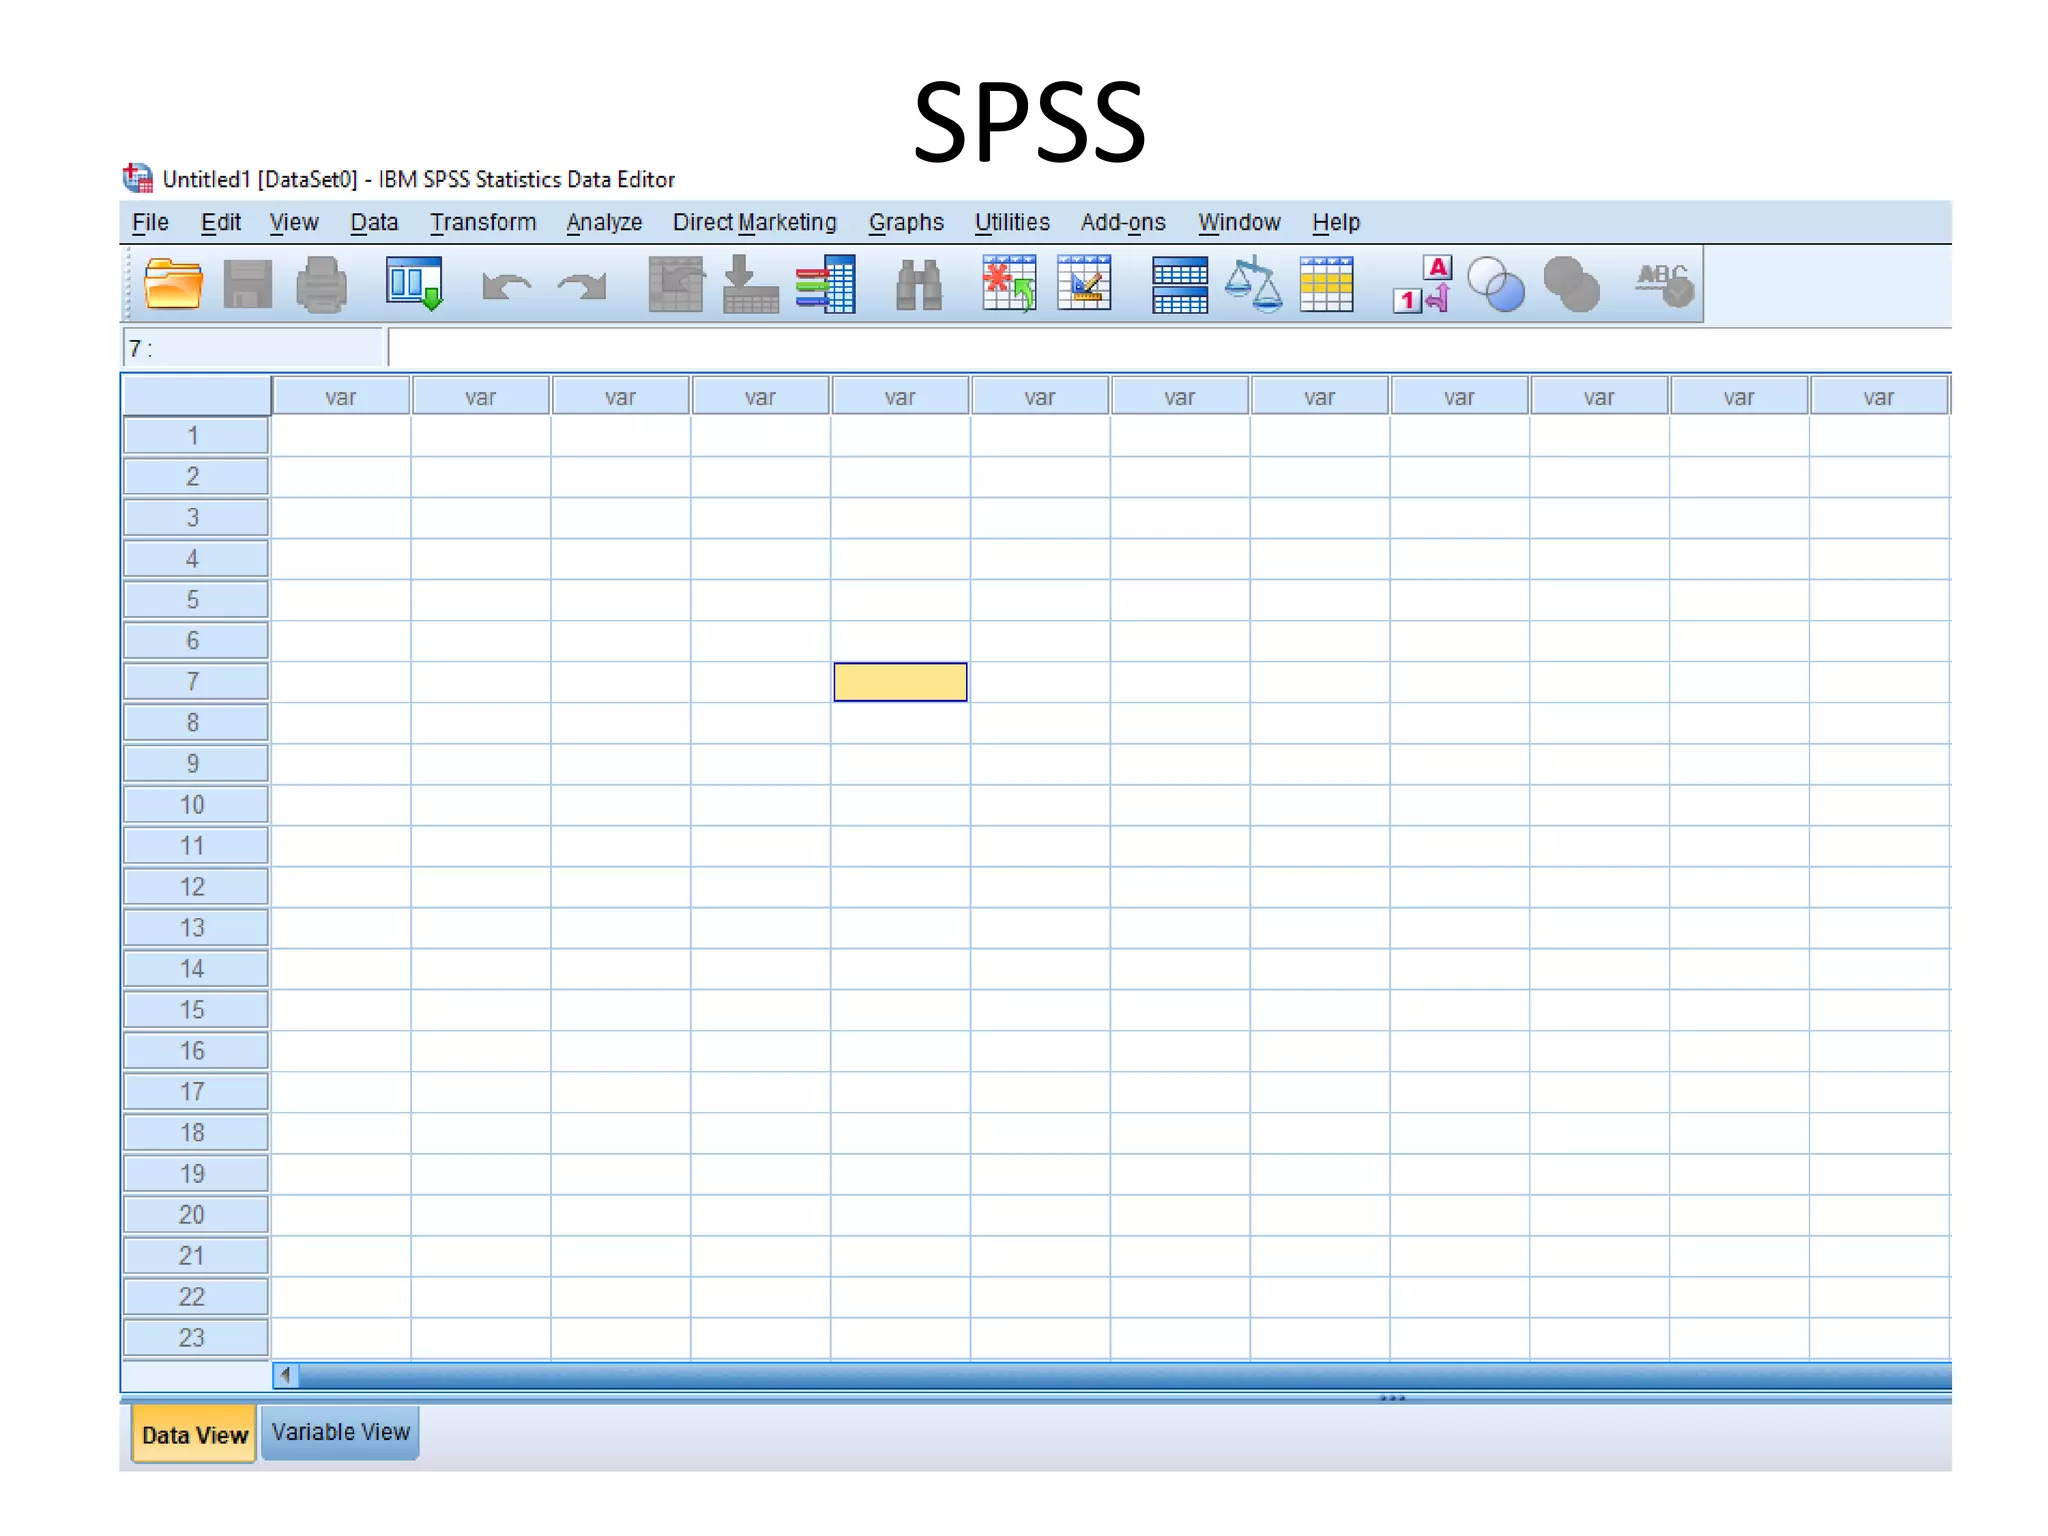Toggle Value Labels display icon
The width and height of the screenshot is (2048, 1536).
[1421, 285]
